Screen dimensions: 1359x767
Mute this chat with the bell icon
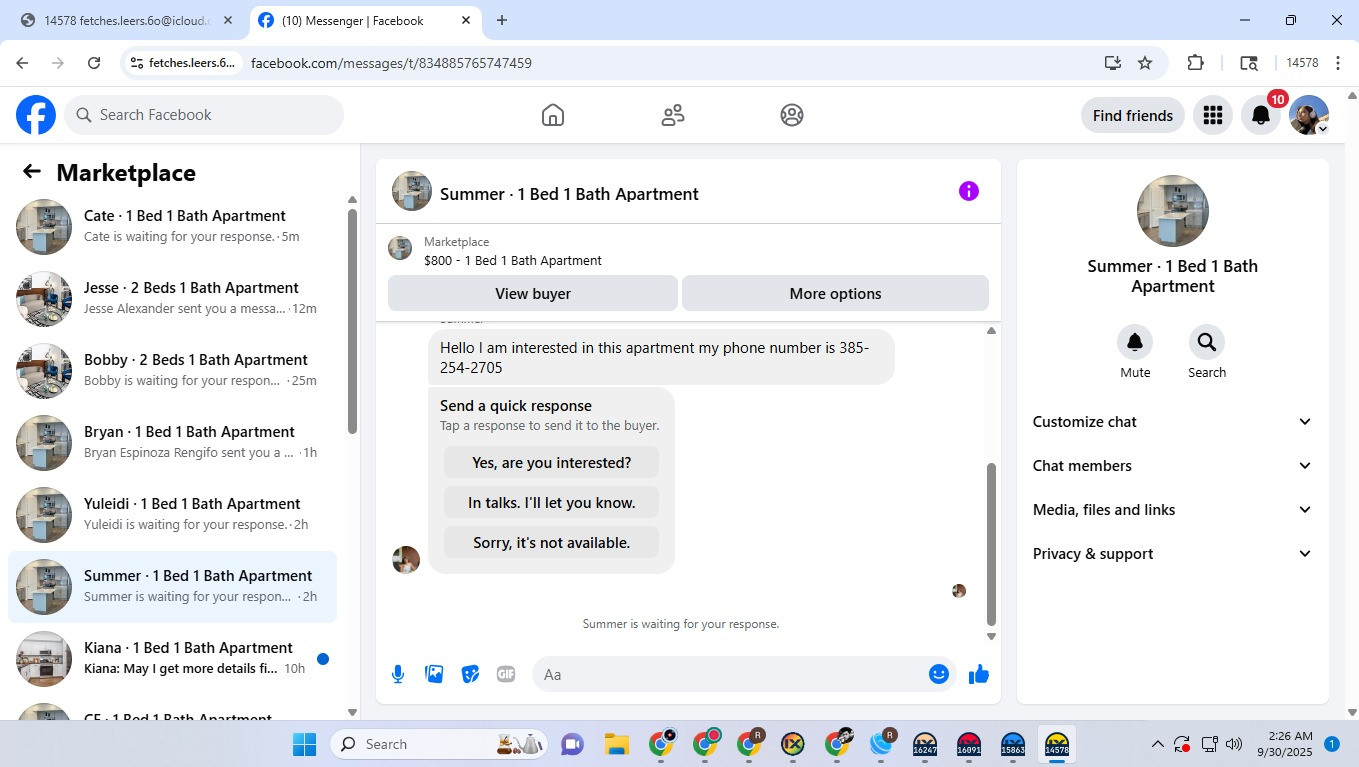(x=1135, y=342)
